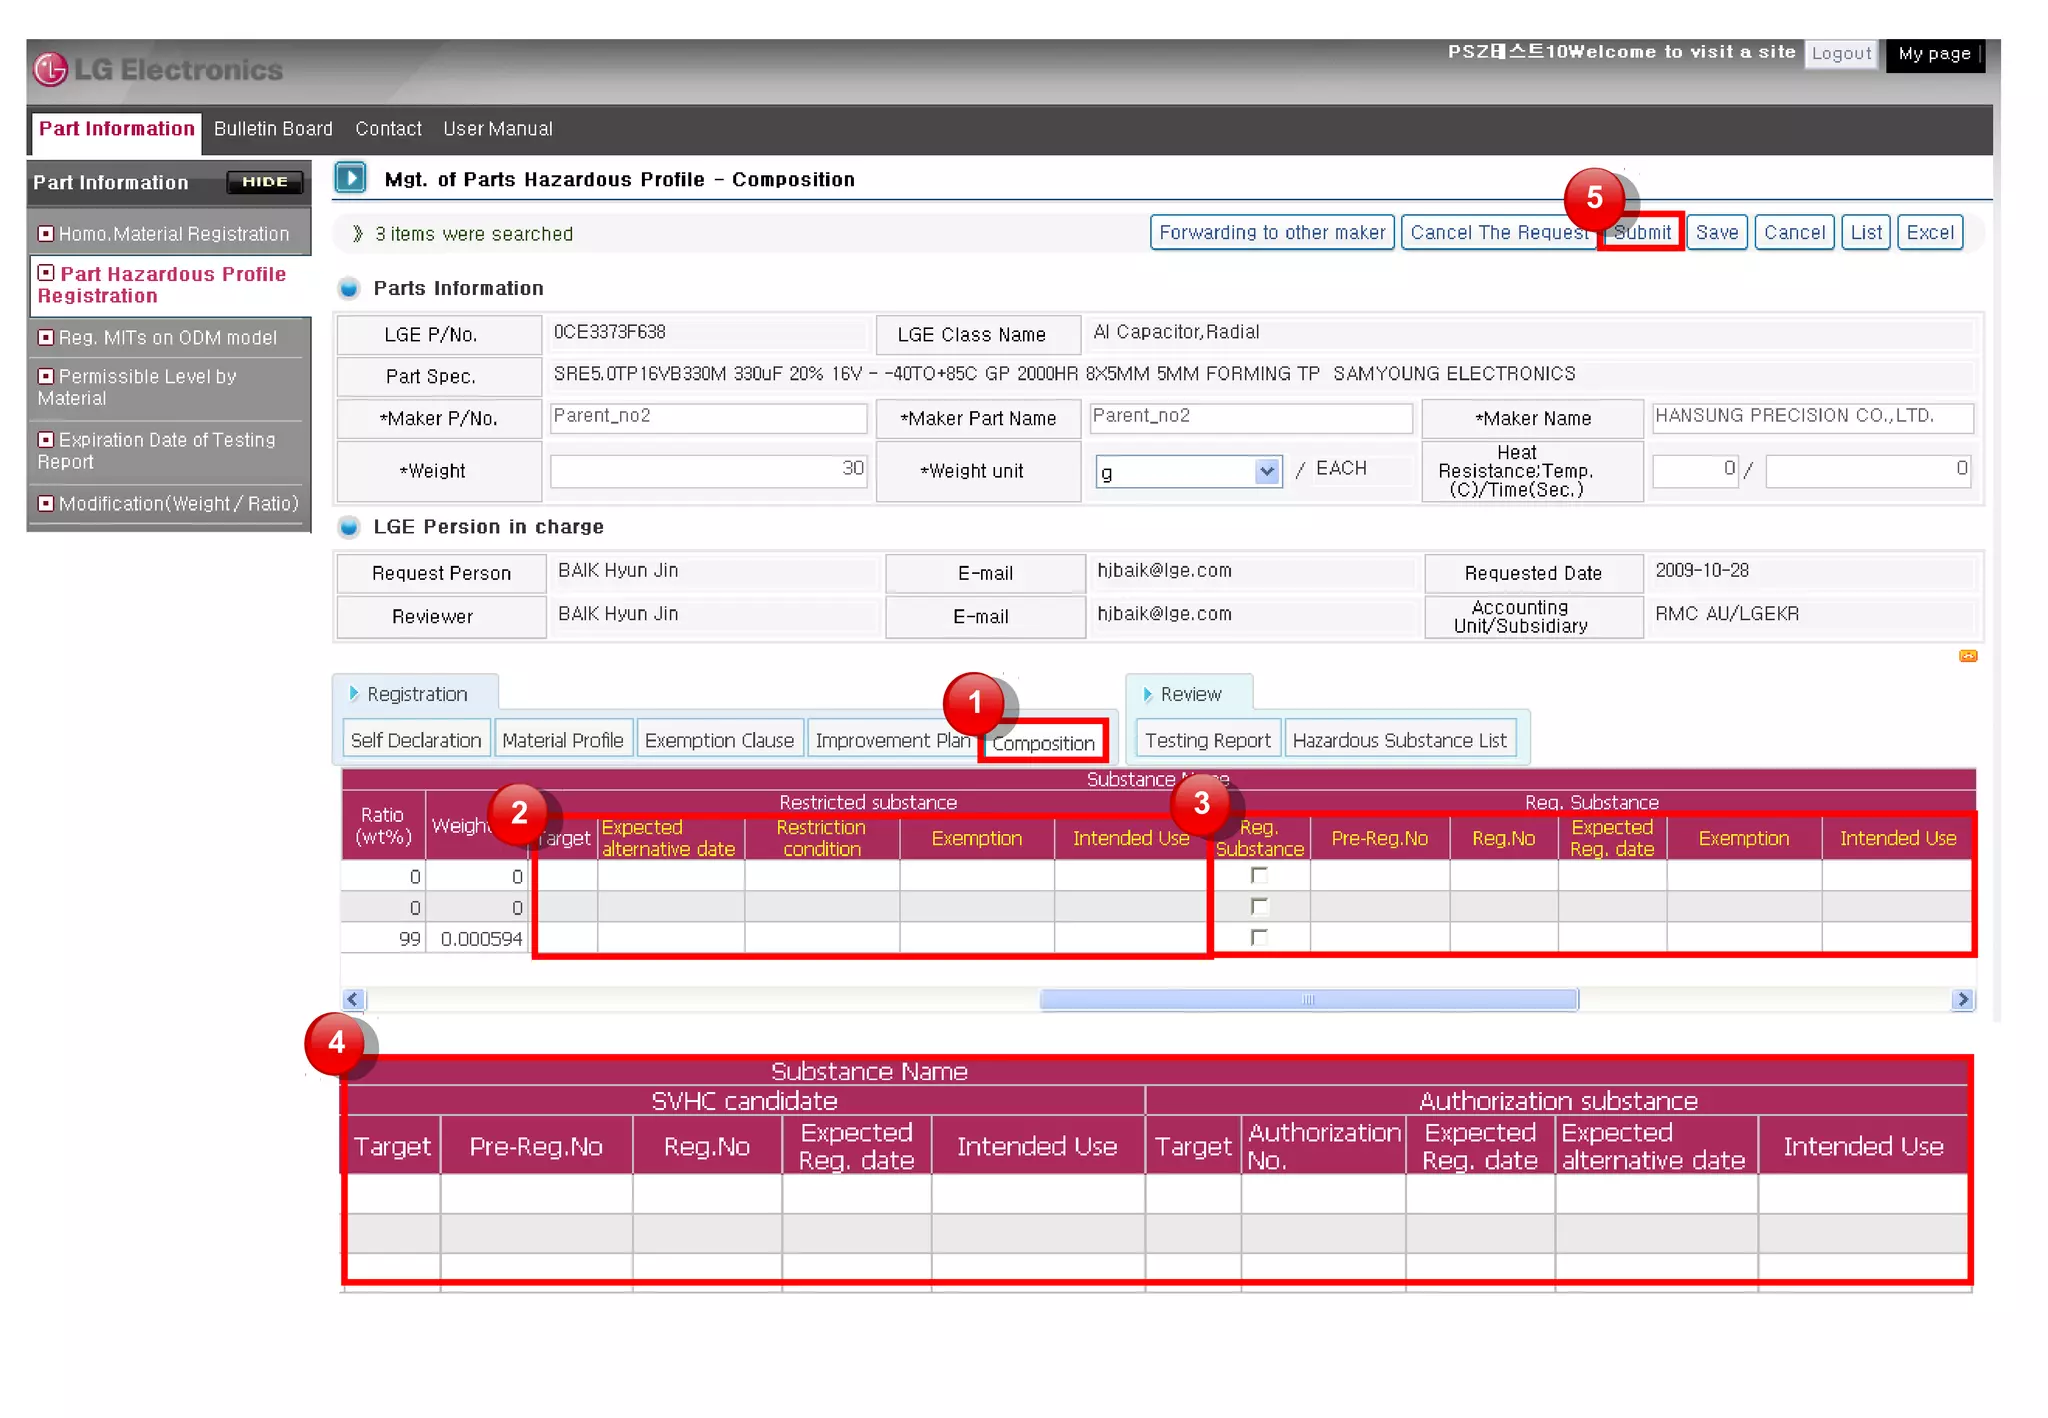
Task: Click the Review section expander arrow
Action: pos(1148,693)
